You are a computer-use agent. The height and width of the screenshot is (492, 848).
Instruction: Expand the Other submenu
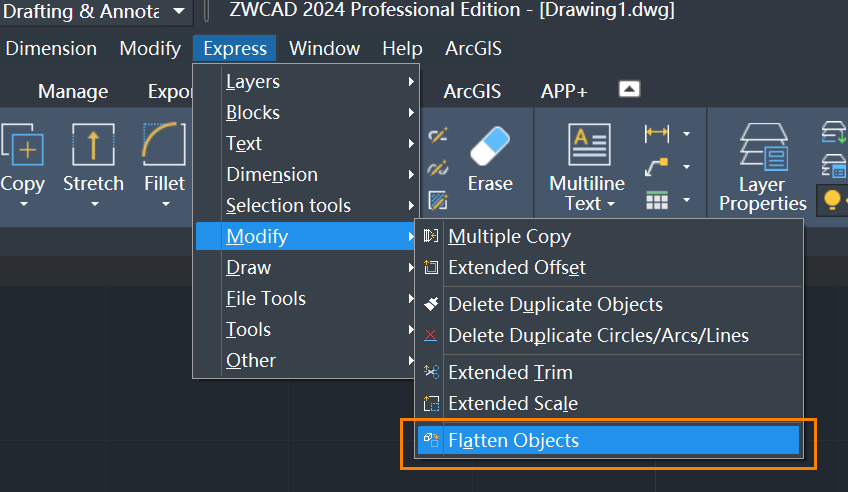pos(306,360)
